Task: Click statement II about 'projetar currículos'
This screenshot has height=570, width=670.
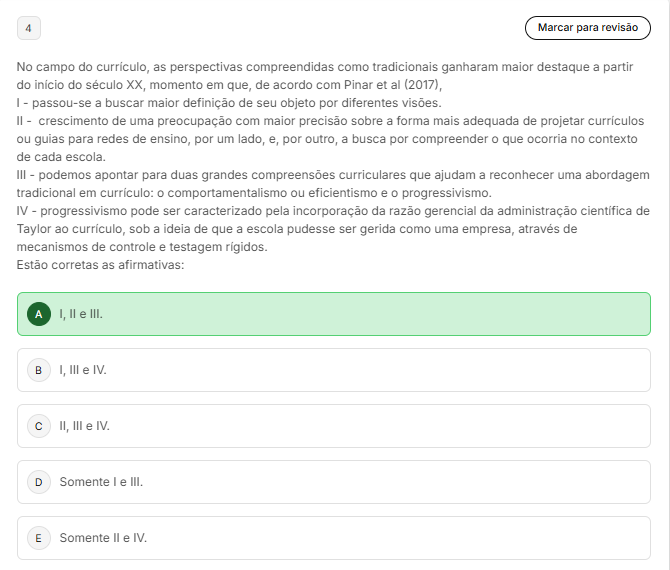Action: tap(330, 139)
